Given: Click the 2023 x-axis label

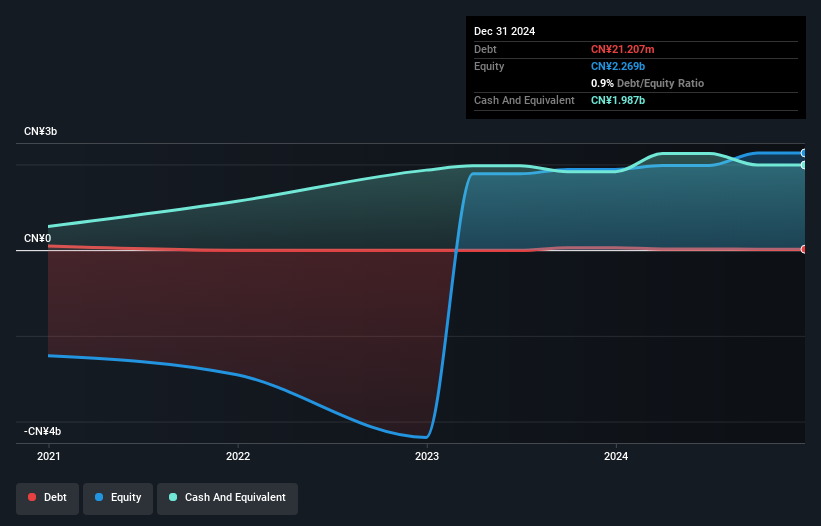Looking at the screenshot, I should coord(427,456).
